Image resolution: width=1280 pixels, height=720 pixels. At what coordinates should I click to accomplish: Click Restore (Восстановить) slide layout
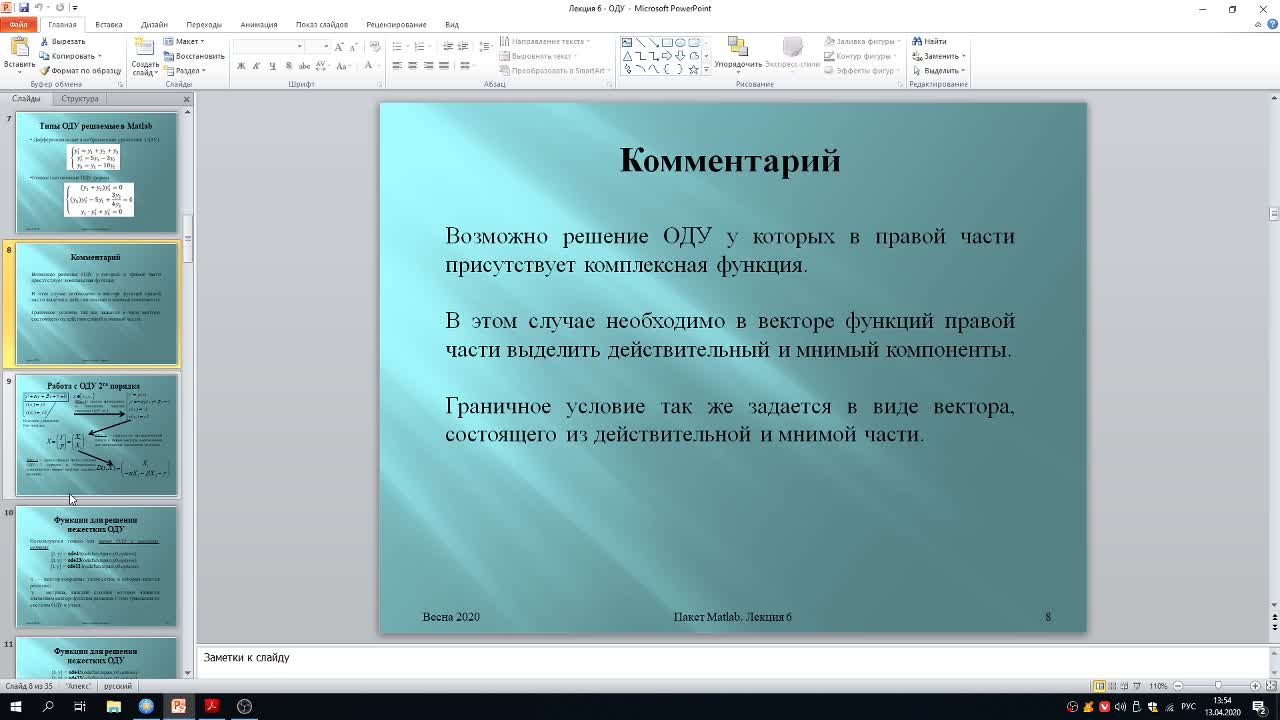click(194, 56)
